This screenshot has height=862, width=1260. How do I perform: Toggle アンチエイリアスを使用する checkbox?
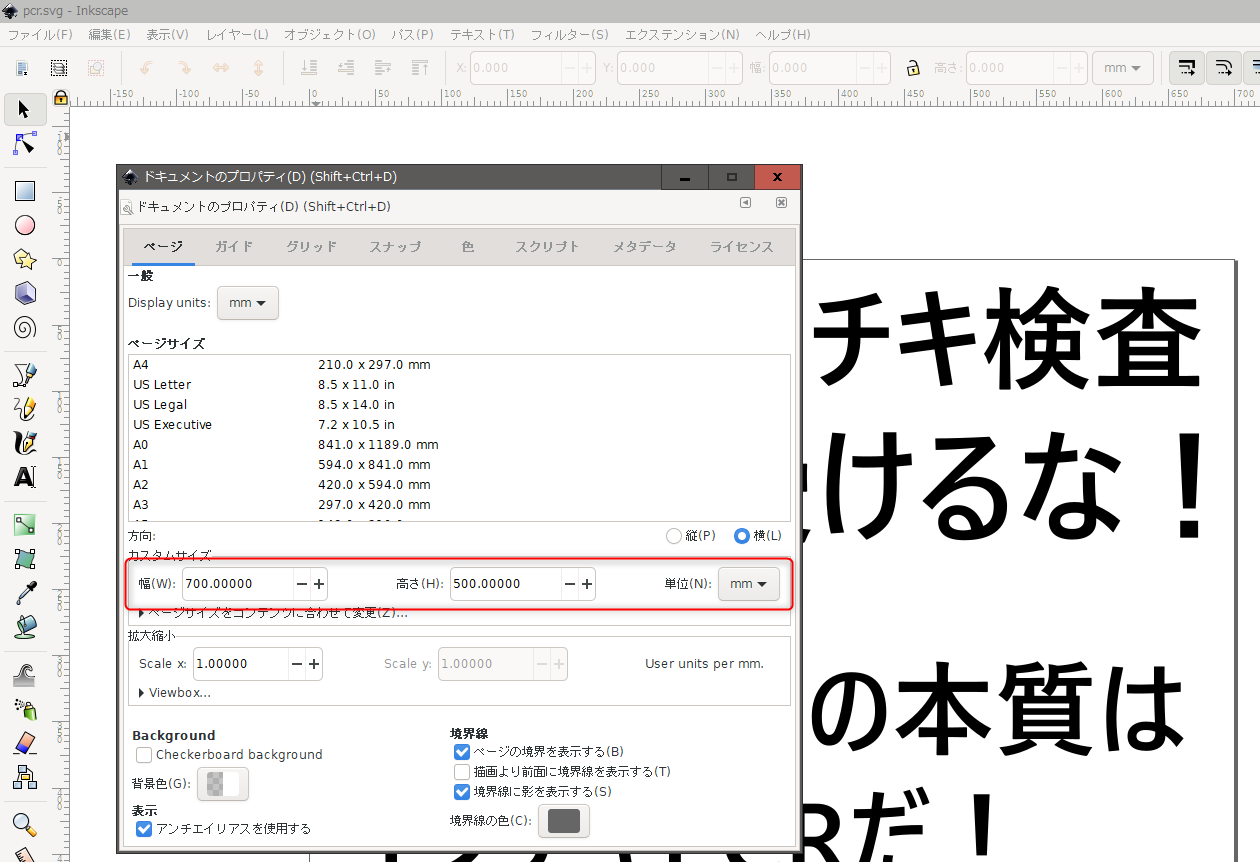pos(144,829)
